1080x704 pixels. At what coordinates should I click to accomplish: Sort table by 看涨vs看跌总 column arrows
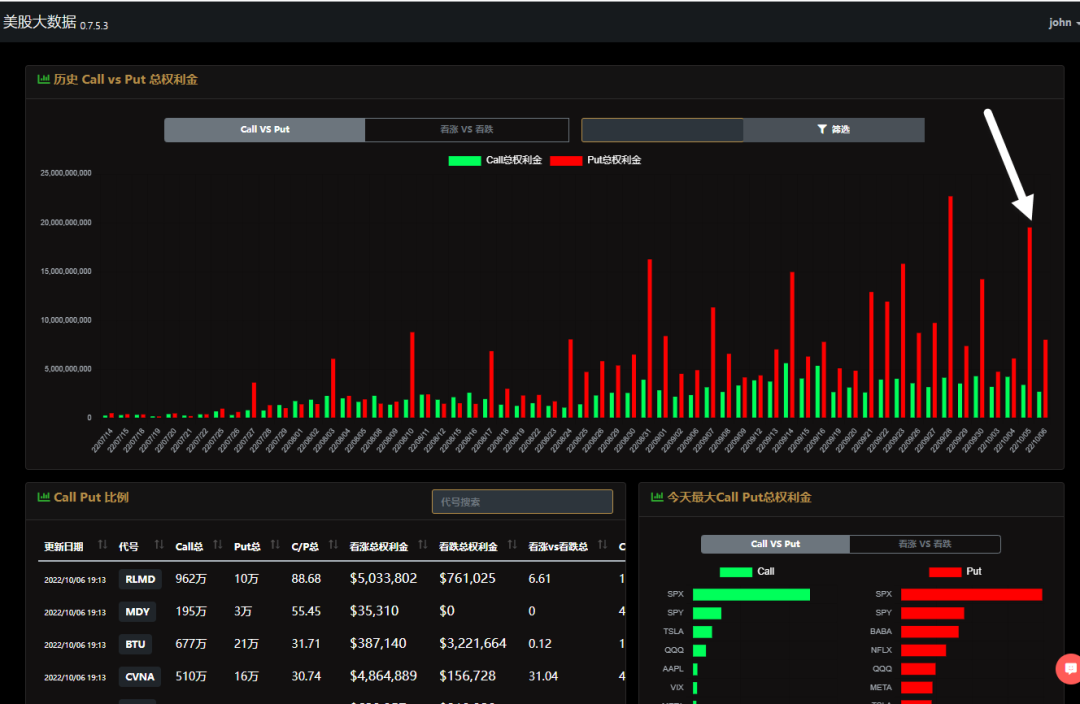pyautogui.click(x=603, y=545)
